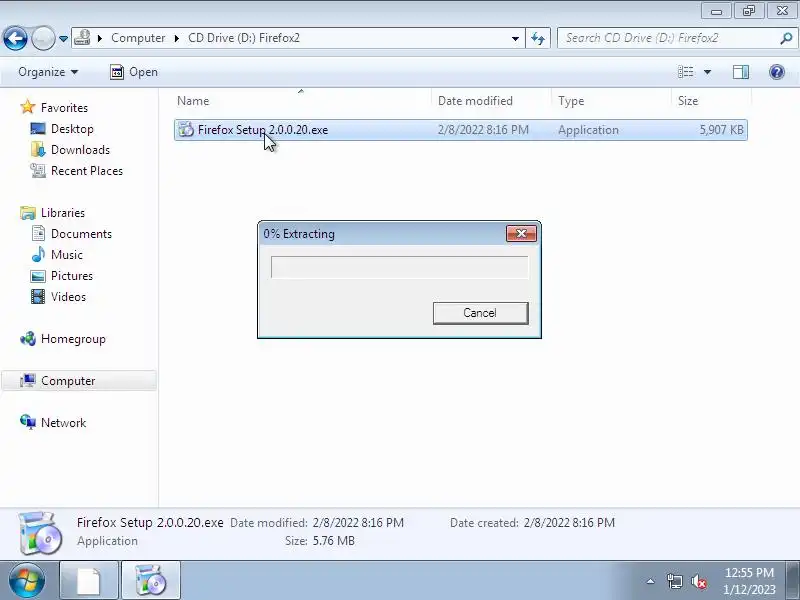
Task: Click the Network globe icon
Action: click(28, 422)
